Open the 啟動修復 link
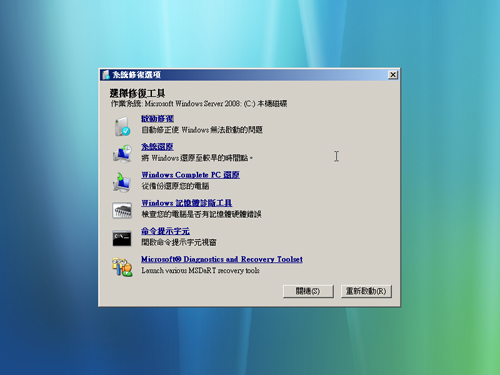 point(157,119)
